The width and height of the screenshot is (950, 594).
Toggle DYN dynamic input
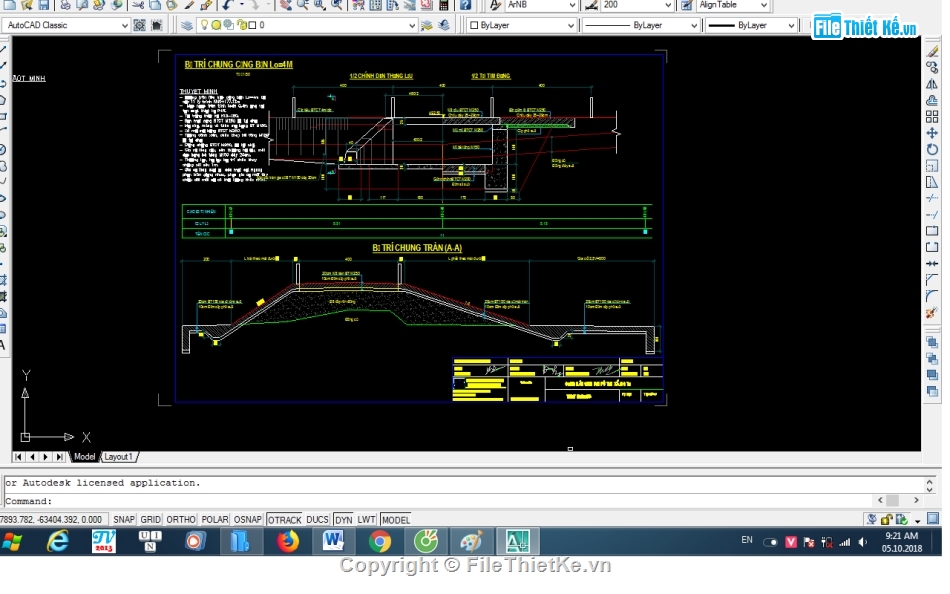coord(344,520)
